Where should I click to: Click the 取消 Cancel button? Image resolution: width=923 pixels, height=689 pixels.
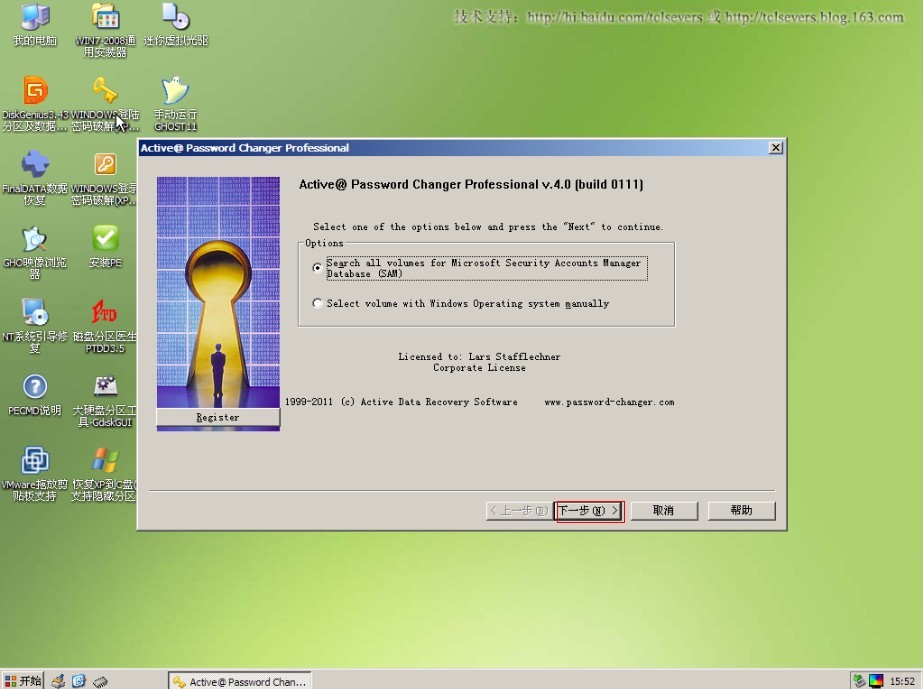[x=664, y=511]
